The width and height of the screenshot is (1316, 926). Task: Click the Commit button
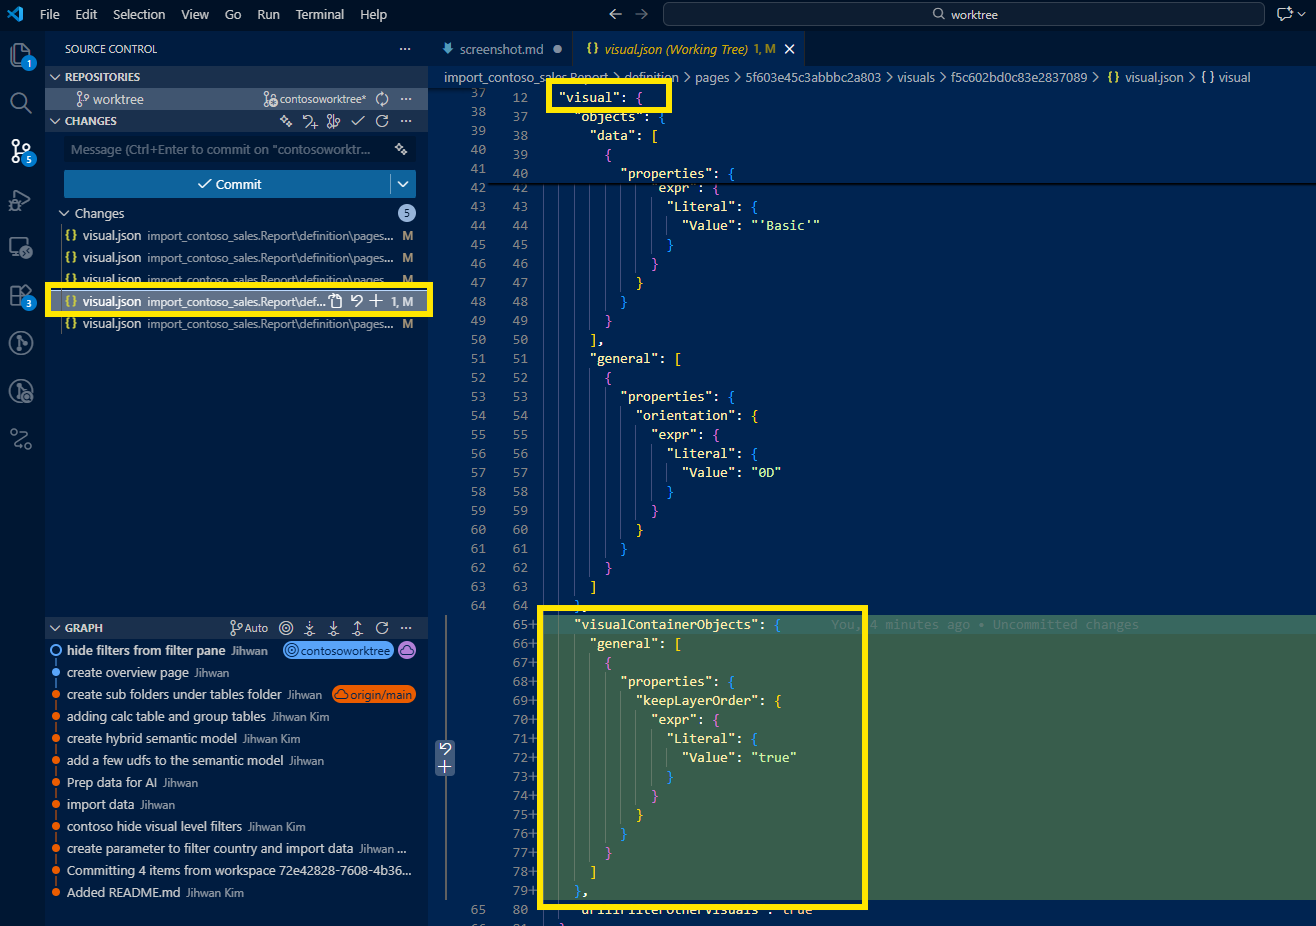tap(228, 184)
